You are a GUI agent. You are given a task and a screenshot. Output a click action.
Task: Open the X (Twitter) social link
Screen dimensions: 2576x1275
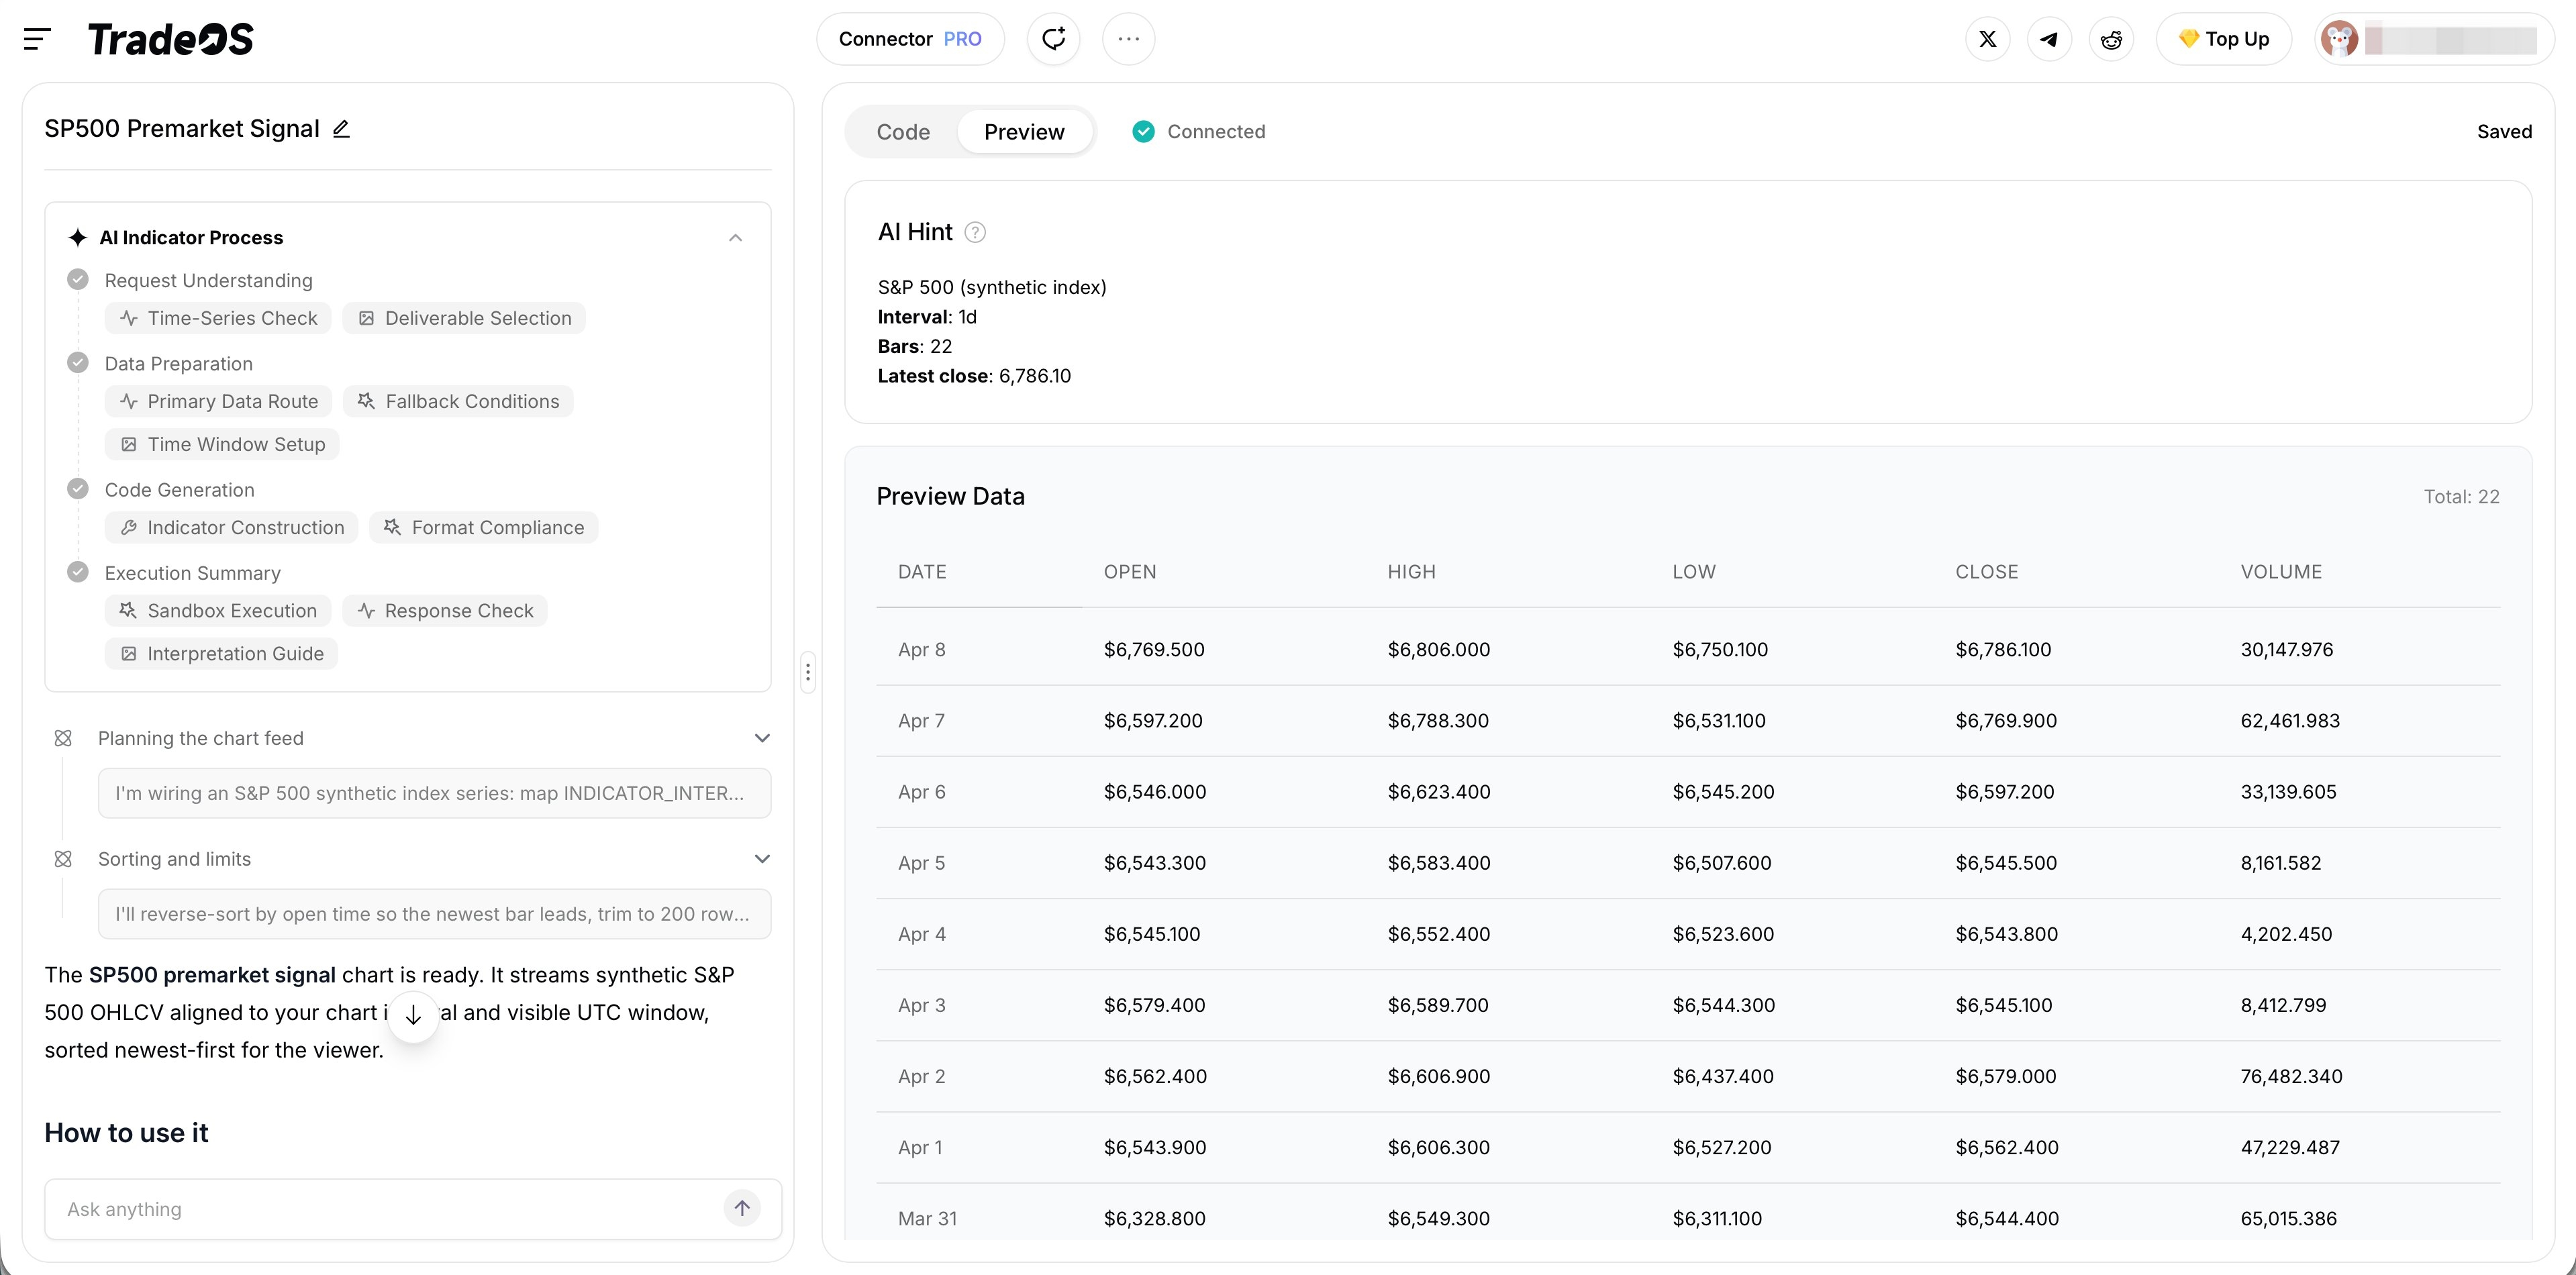click(1987, 39)
